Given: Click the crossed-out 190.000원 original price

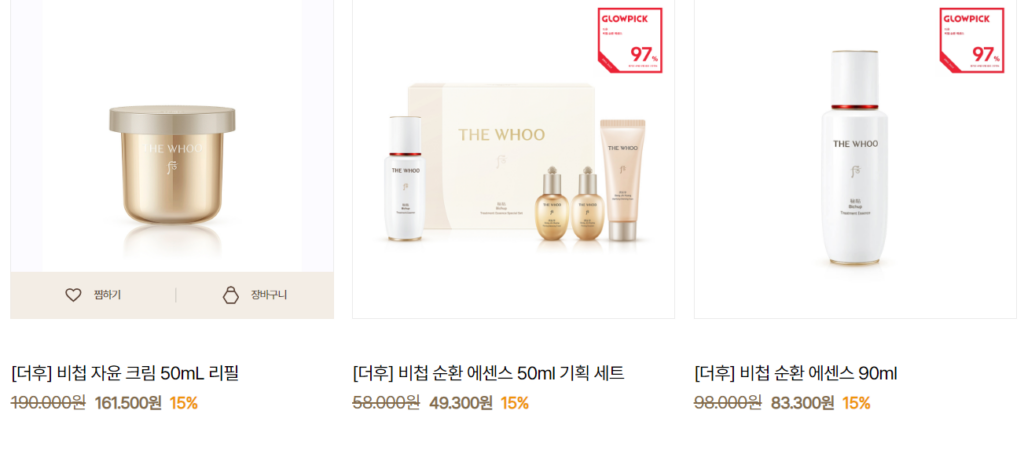Looking at the screenshot, I should click(48, 403).
